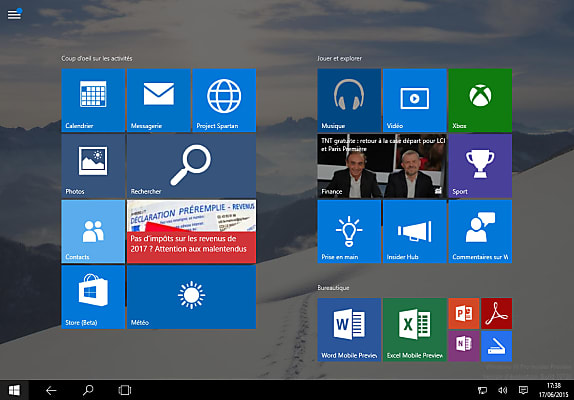Open the tax news live tile

tap(191, 231)
